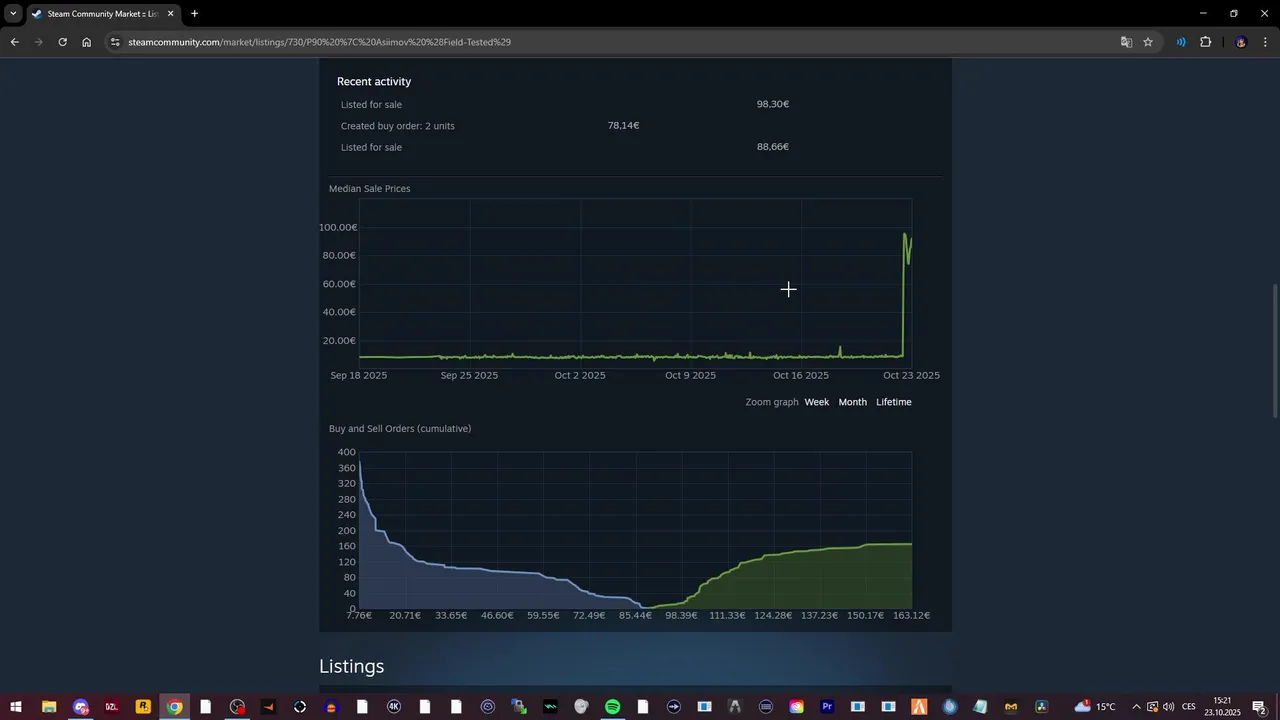Viewport: 1280px width, 720px height.
Task: Open the notification center
Action: (x=1260, y=707)
